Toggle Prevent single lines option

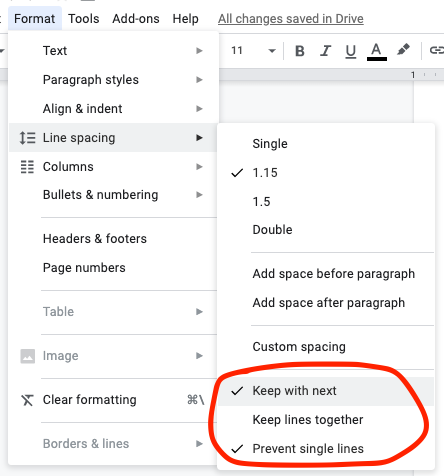point(325,449)
